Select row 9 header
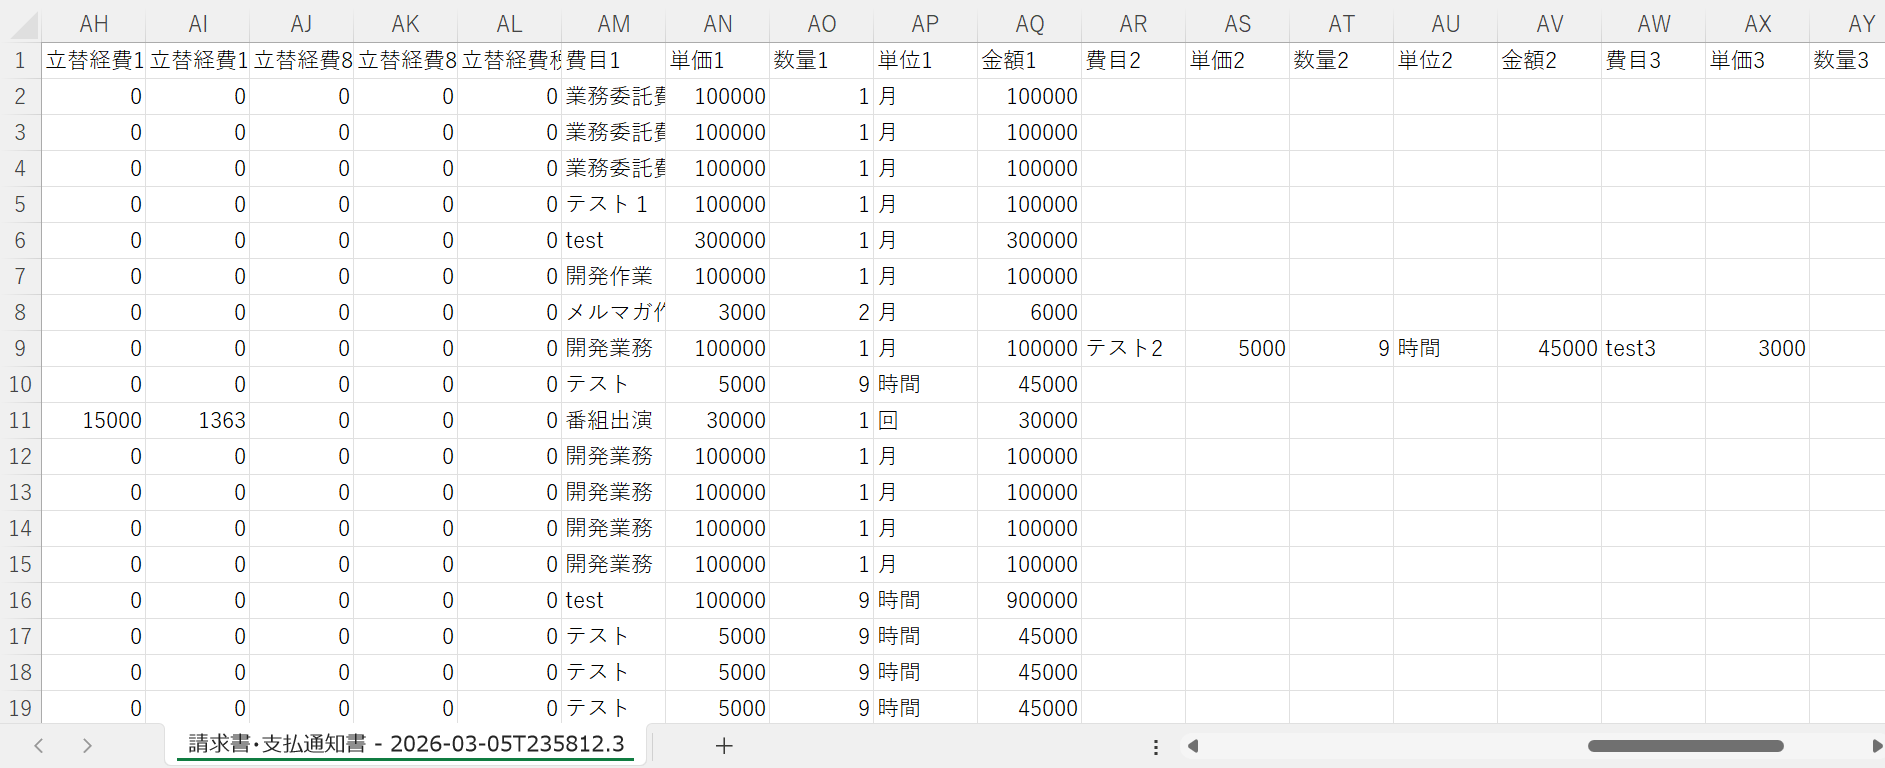The image size is (1885, 768). (20, 348)
